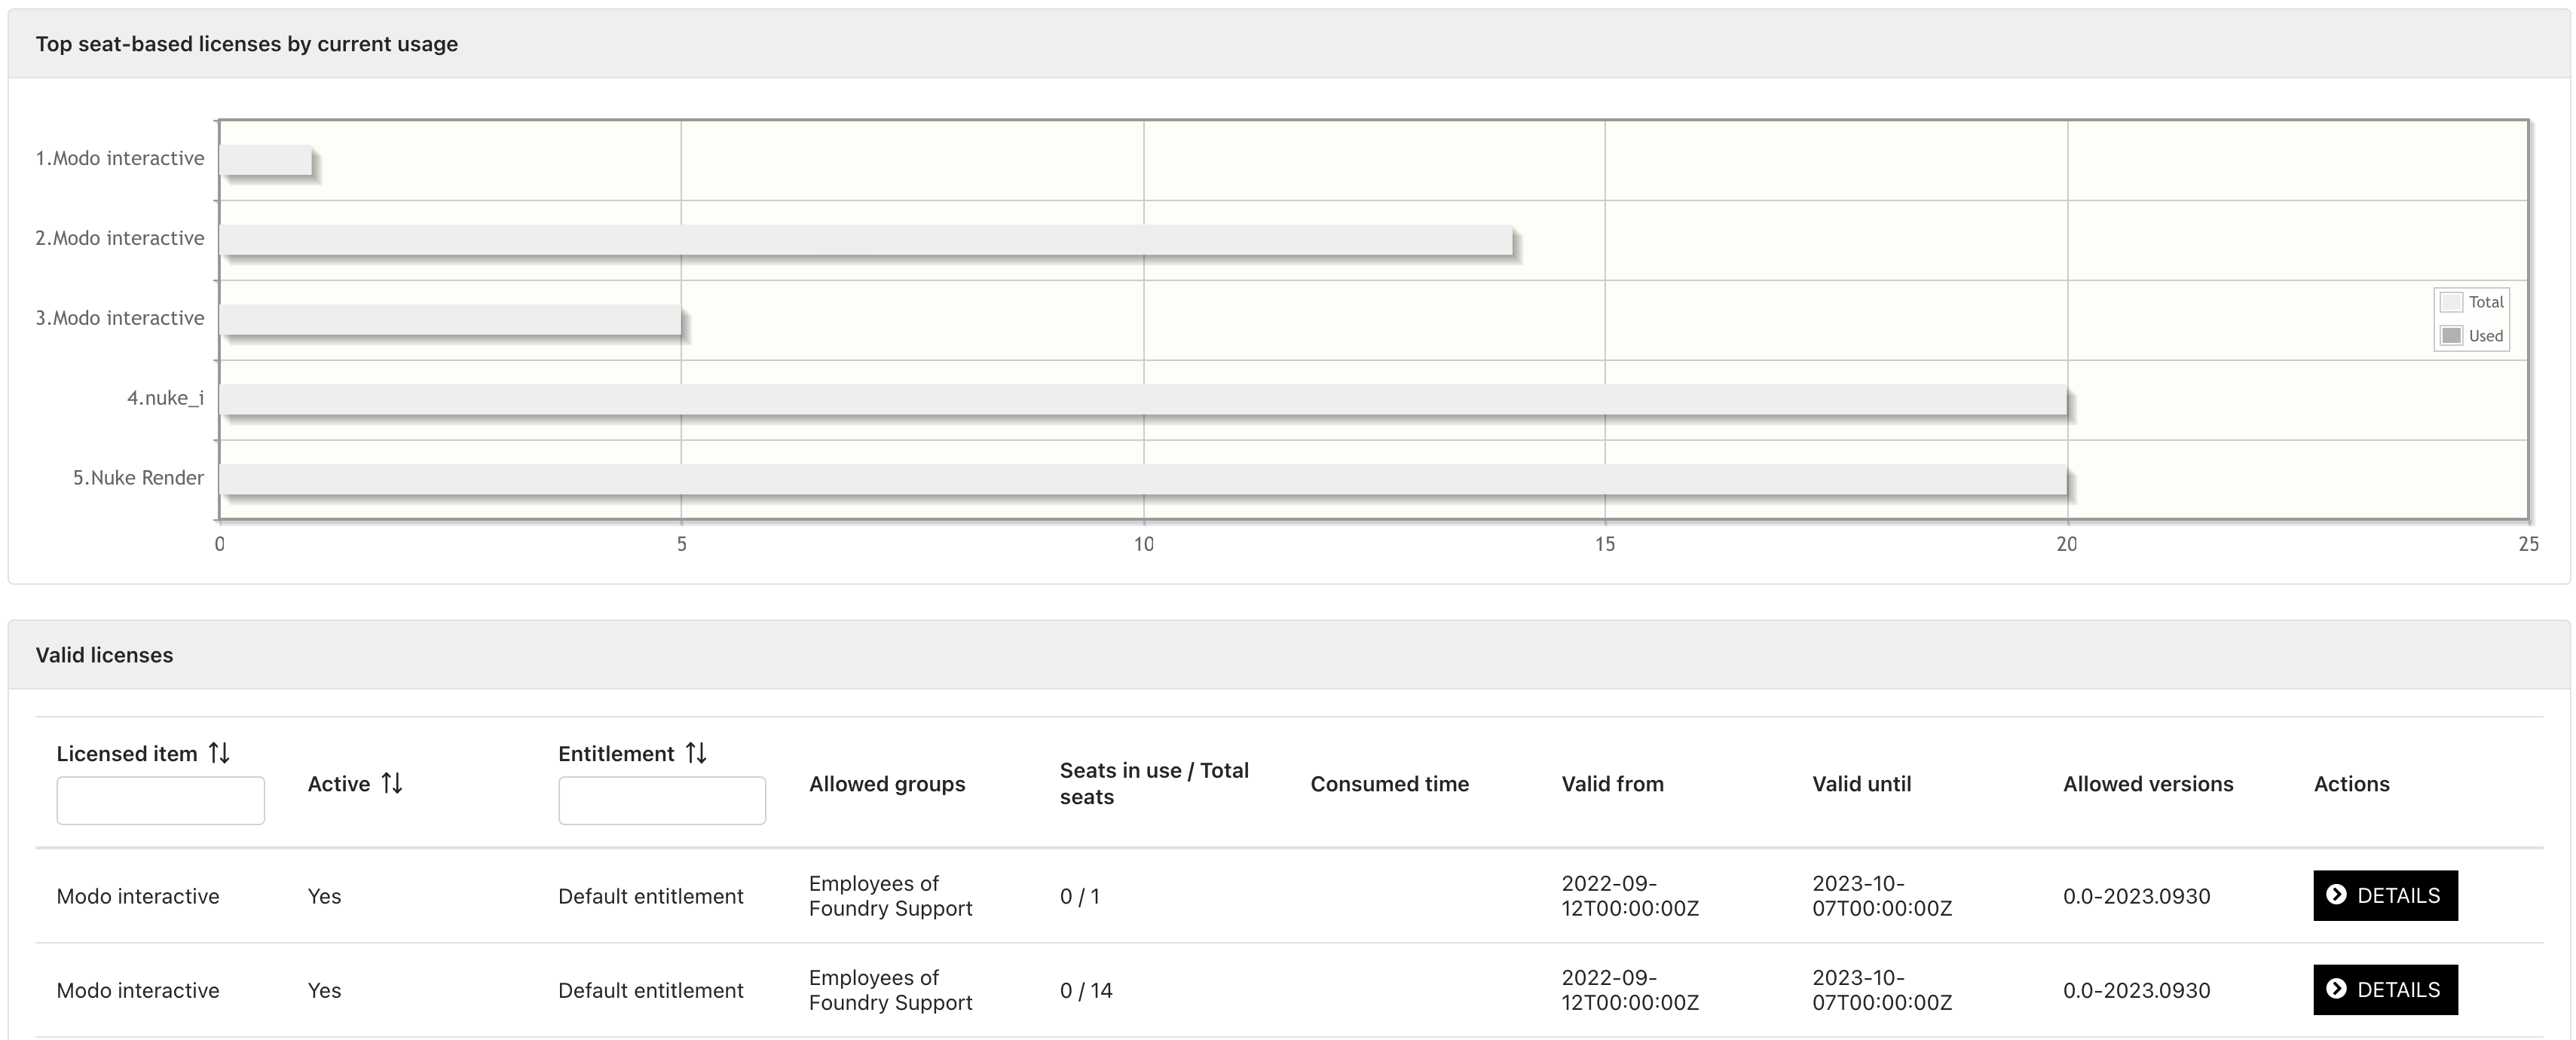Click 'Yes' in the 0 / 14 seats row
2576x1040 pixels.
pos(324,990)
